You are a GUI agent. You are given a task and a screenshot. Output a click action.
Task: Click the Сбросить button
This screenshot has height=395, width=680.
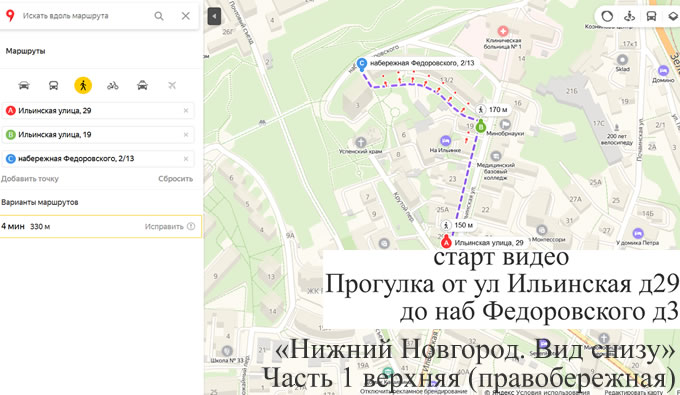pyautogui.click(x=176, y=179)
